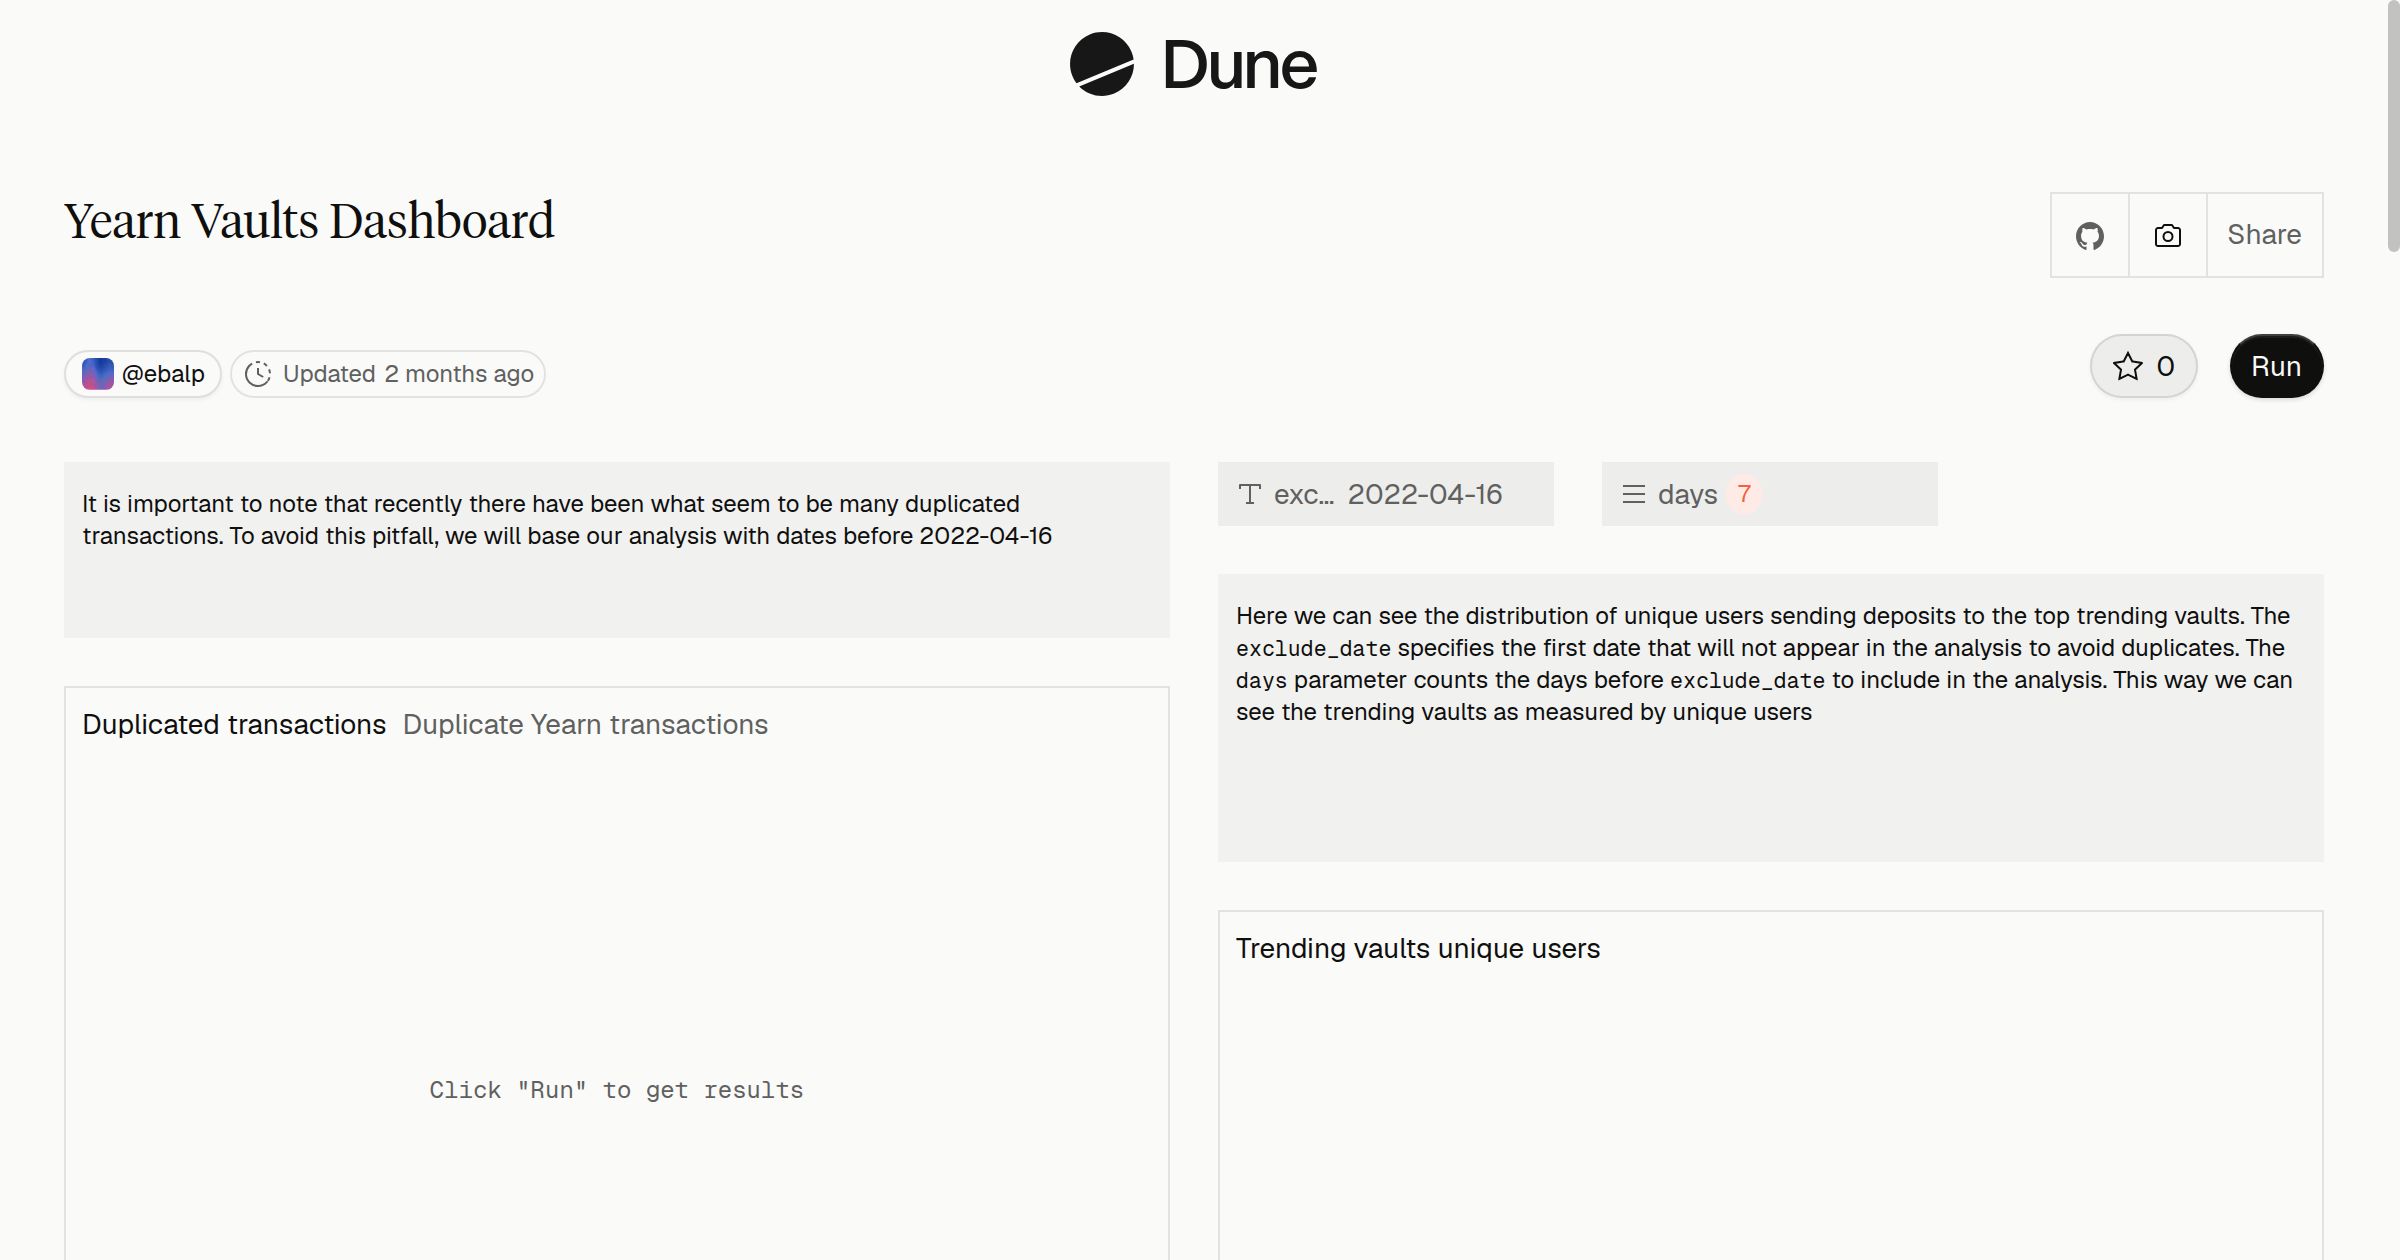
Task: Click the Duplicated transactions title
Action: [234, 725]
